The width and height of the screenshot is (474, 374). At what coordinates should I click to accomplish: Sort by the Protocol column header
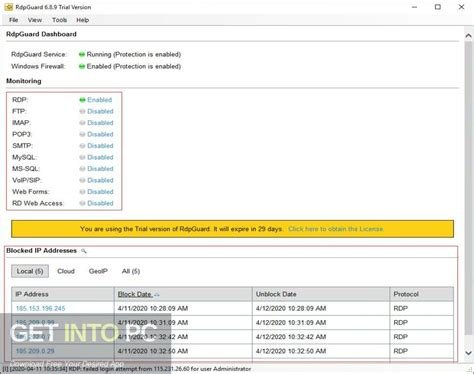coord(422,294)
